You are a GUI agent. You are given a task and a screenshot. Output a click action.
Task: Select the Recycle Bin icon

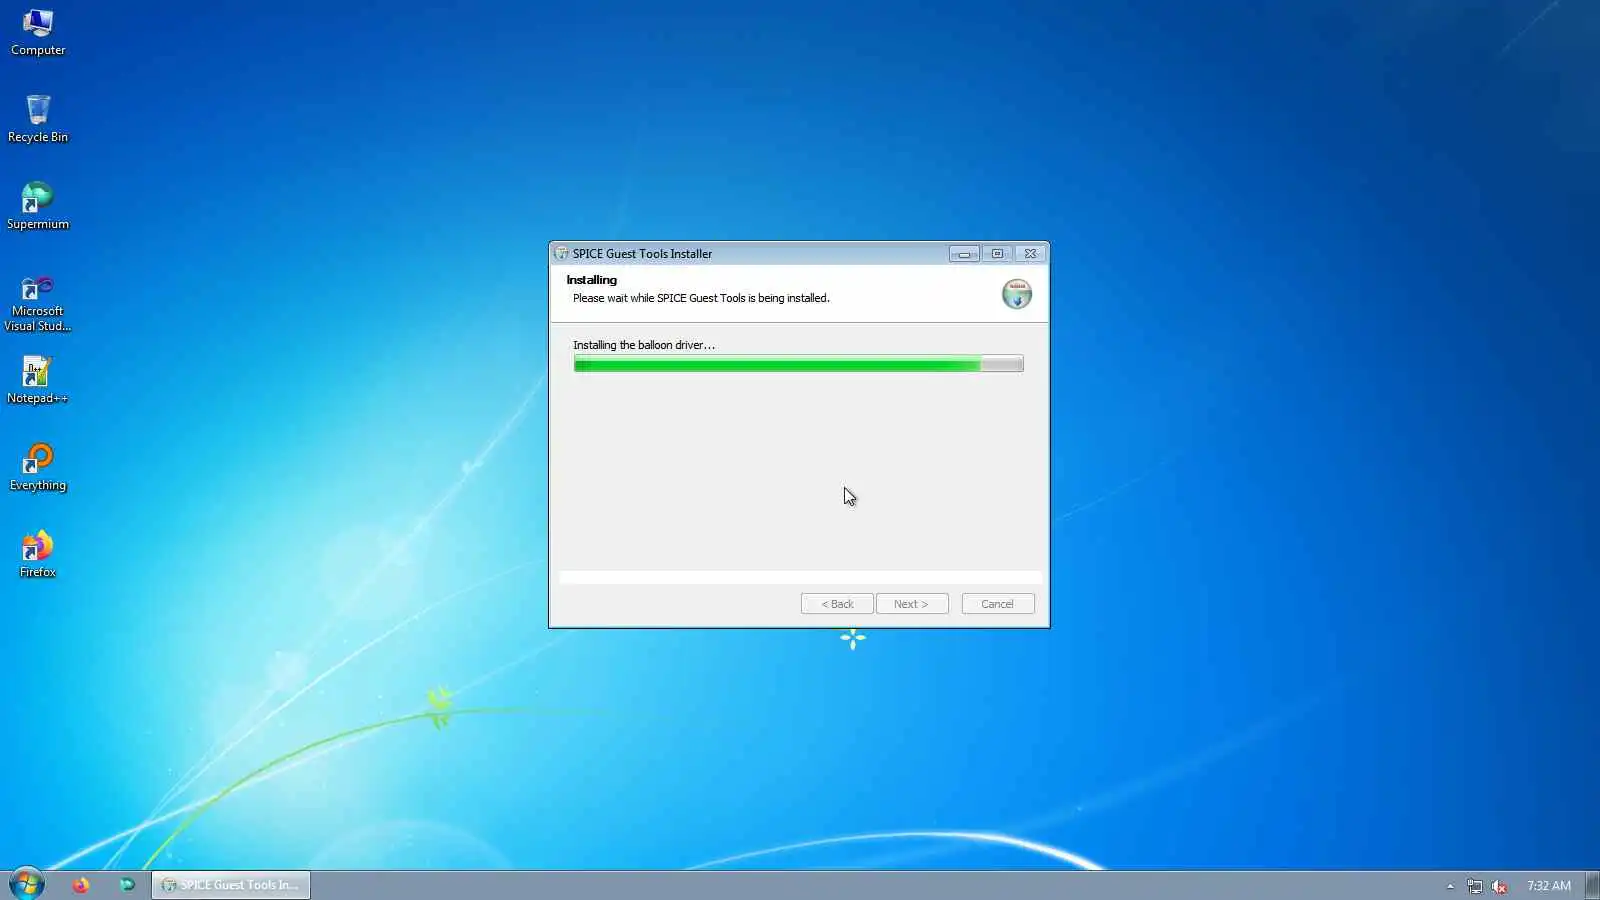click(x=38, y=119)
